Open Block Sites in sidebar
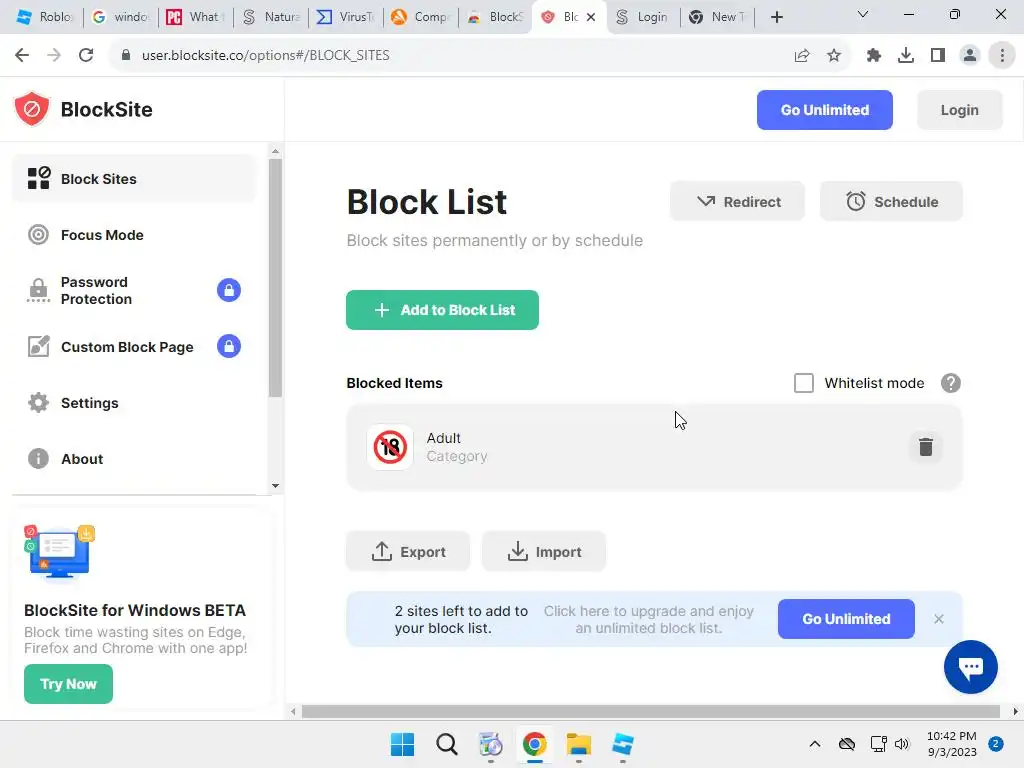 134,178
